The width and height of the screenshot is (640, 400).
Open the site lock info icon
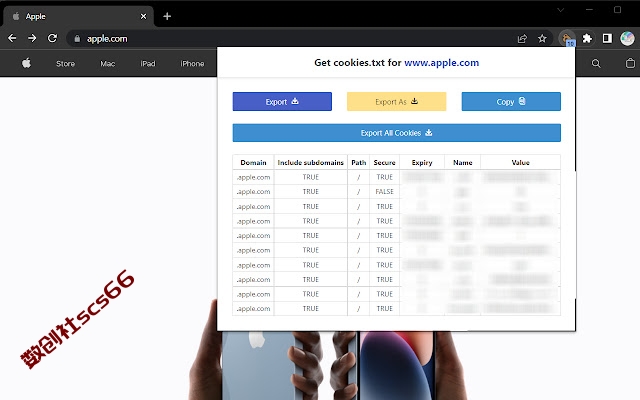(77, 39)
